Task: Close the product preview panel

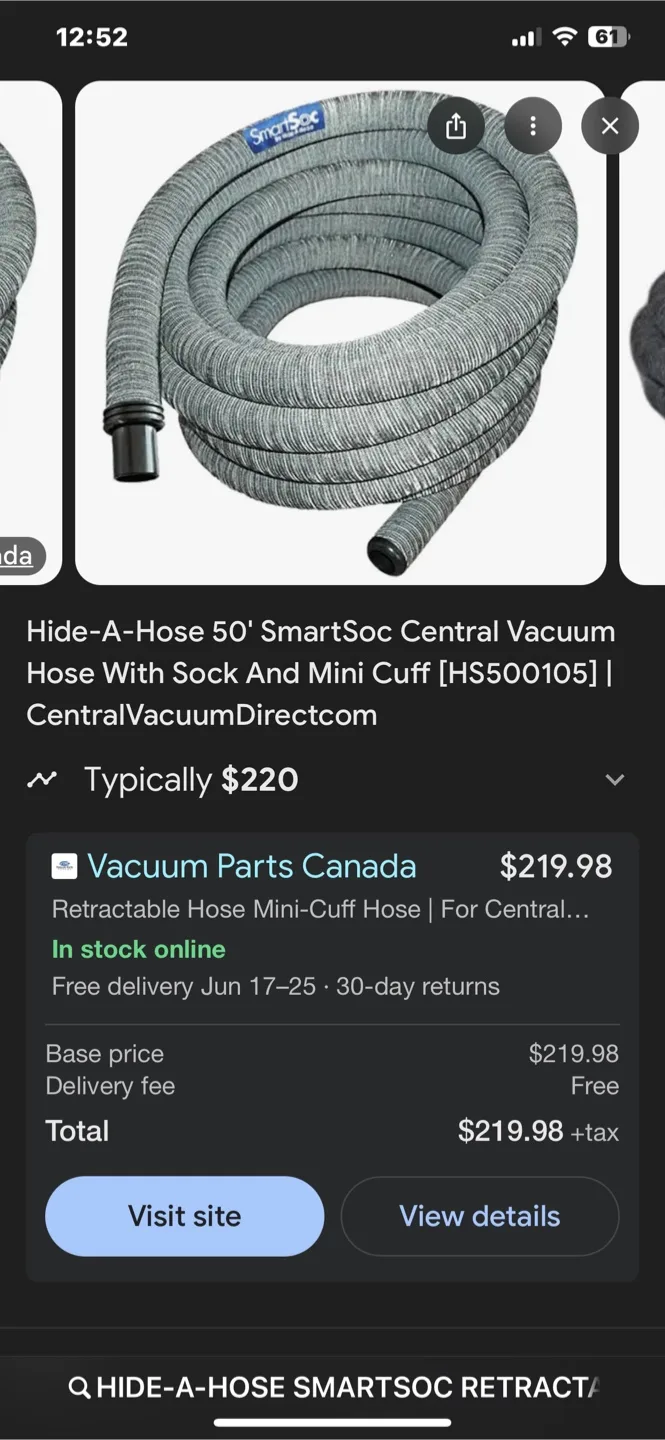Action: coord(610,126)
